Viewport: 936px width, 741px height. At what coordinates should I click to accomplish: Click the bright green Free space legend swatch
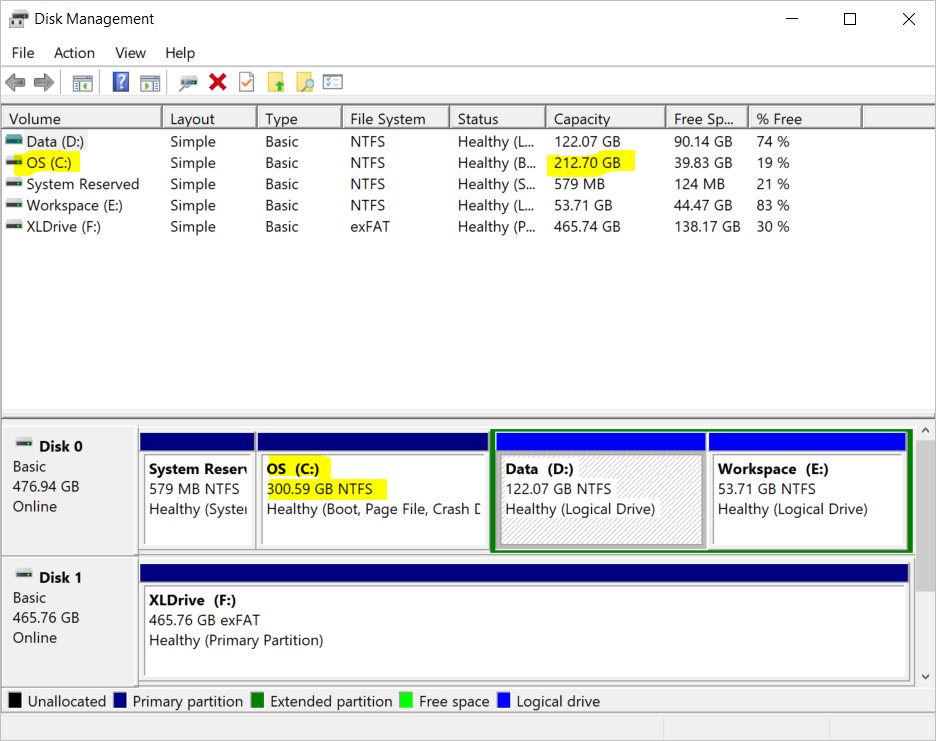point(406,700)
